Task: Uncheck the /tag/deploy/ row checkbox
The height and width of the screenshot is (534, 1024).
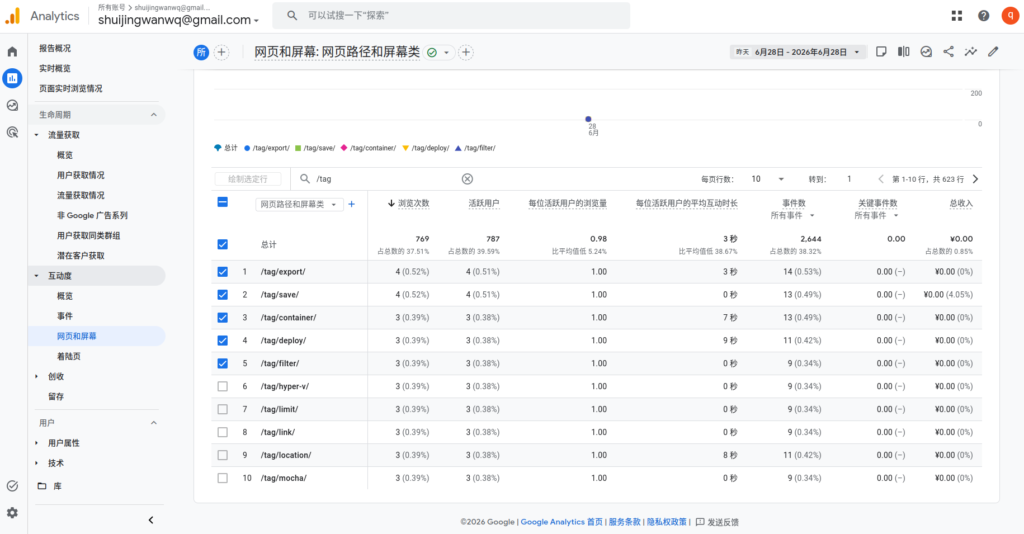Action: point(223,340)
